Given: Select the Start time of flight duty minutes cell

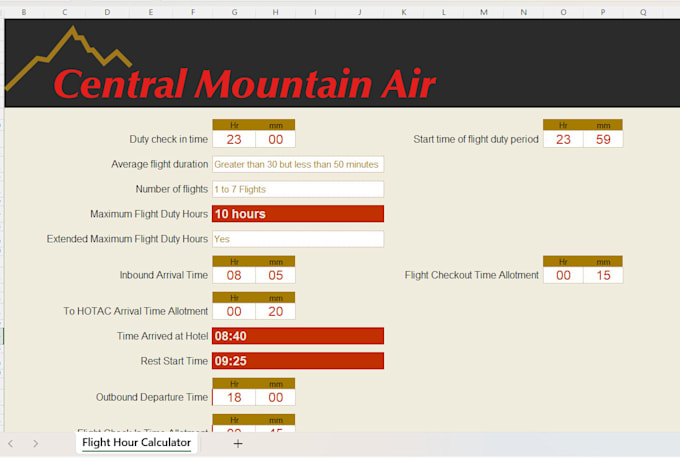Looking at the screenshot, I should pos(603,139).
